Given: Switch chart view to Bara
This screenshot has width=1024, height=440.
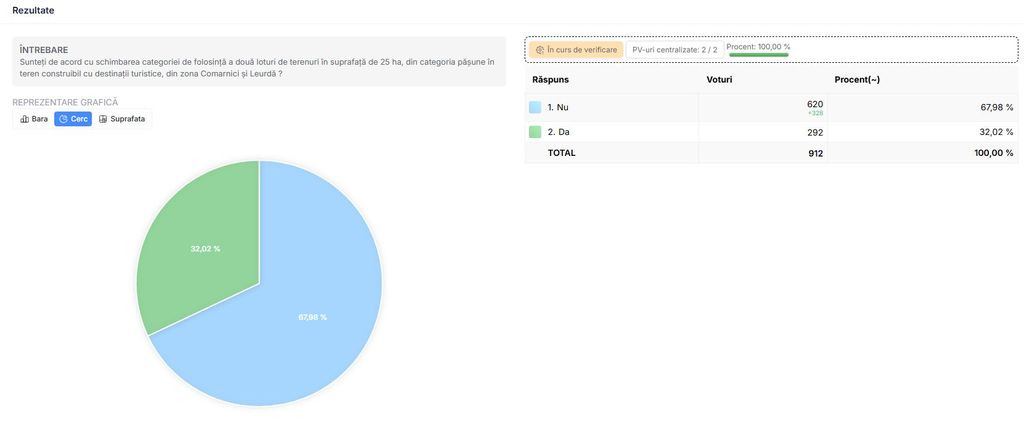Looking at the screenshot, I should coord(34,119).
